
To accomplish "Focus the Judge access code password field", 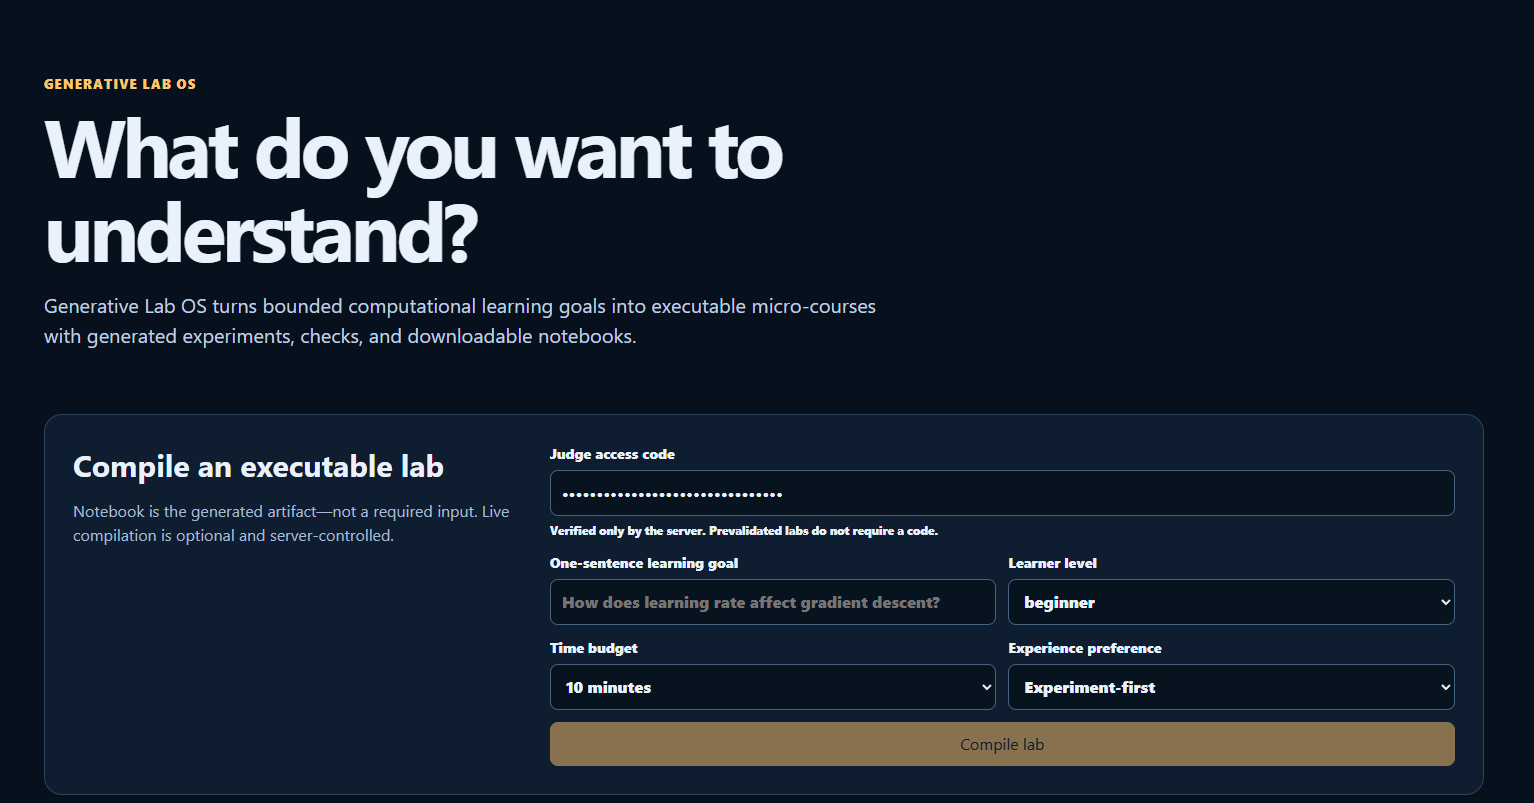I will 1002,493.
